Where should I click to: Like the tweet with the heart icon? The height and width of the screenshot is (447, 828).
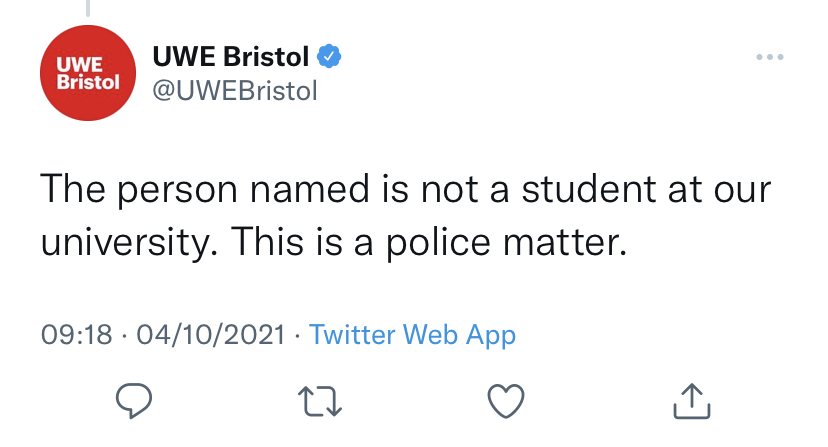[506, 401]
